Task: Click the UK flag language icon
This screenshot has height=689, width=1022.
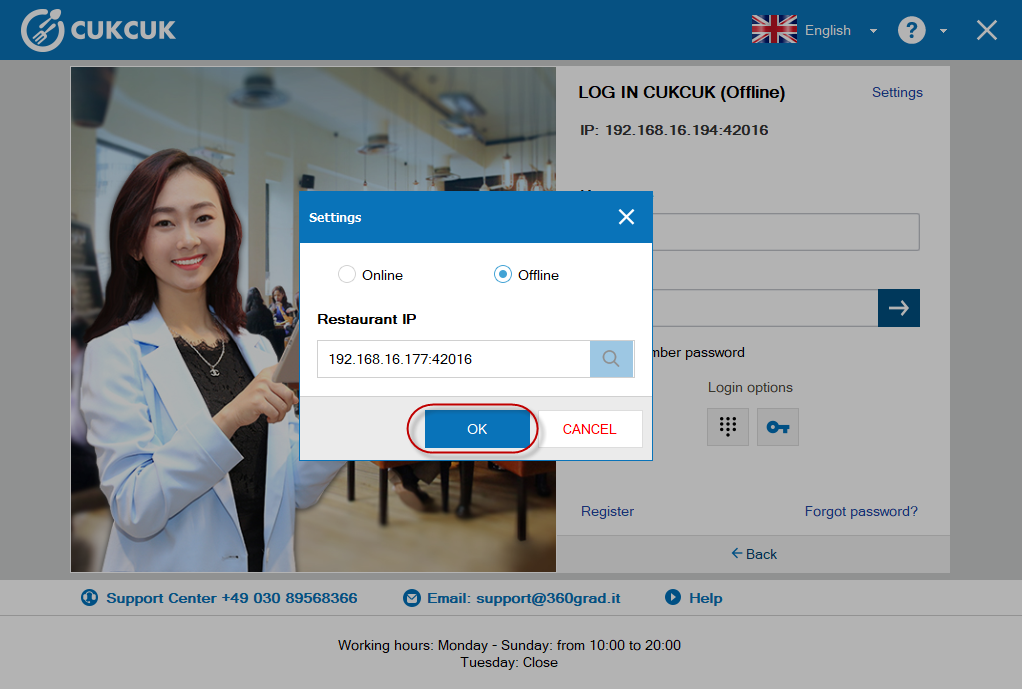Action: tap(774, 29)
